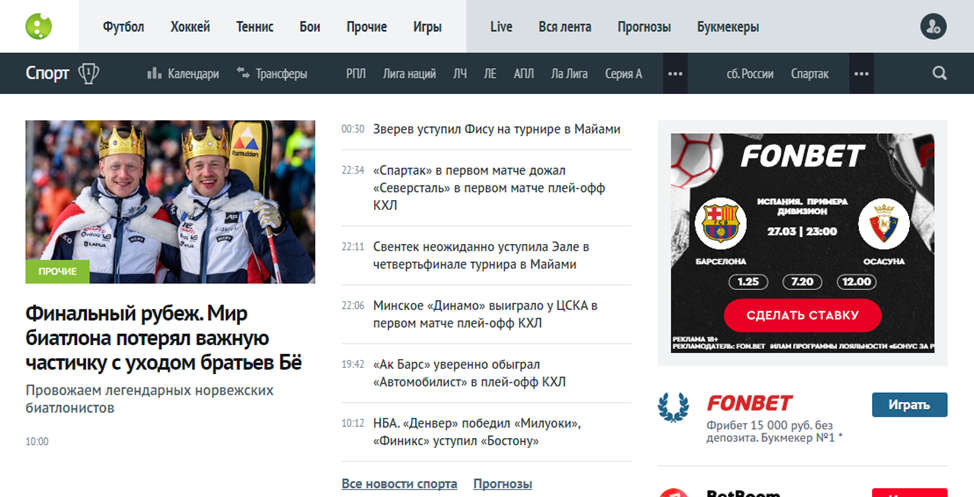
Task: Open the biathlon brothers article photo
Action: [x=170, y=202]
